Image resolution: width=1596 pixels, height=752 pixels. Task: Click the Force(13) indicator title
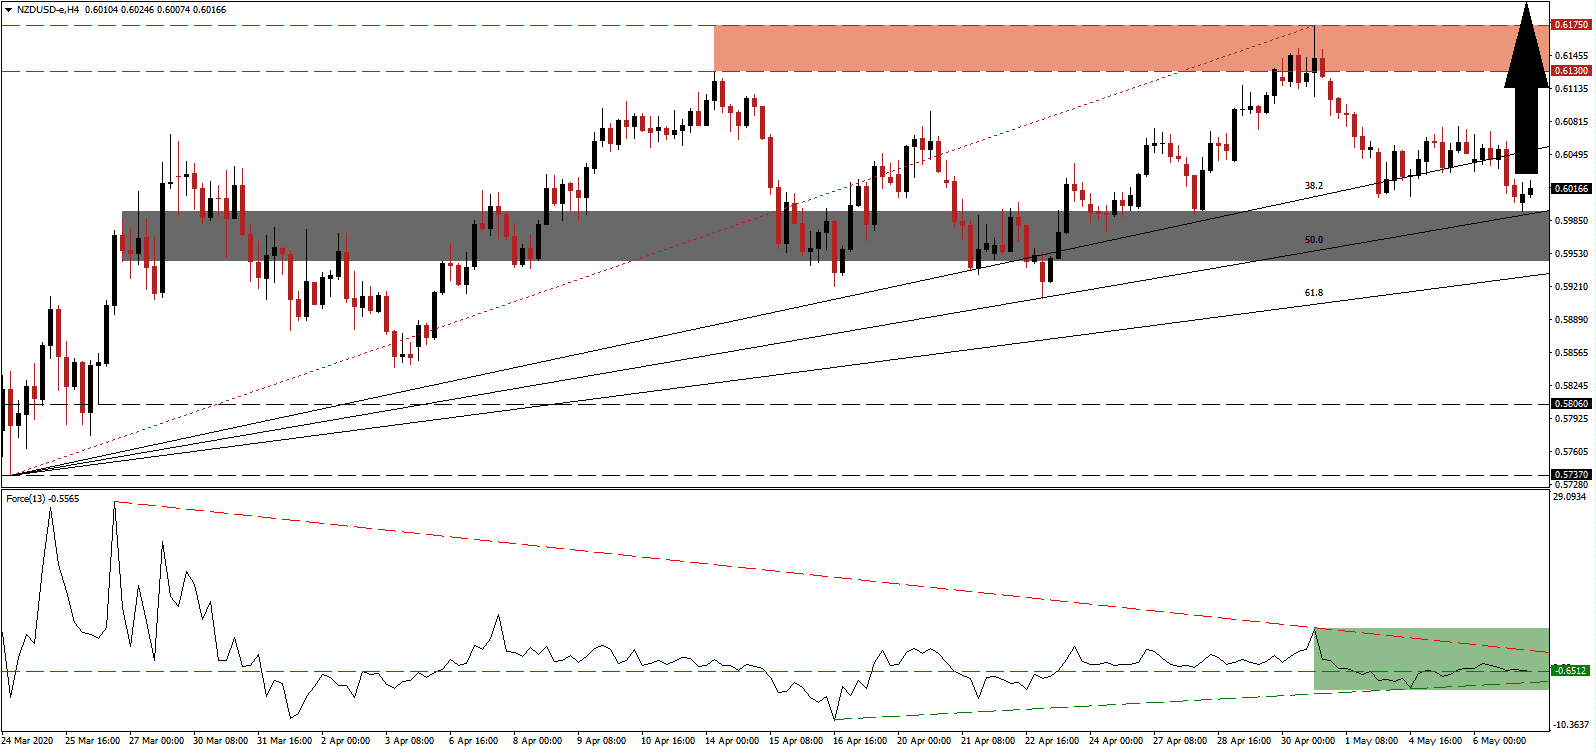tap(42, 498)
